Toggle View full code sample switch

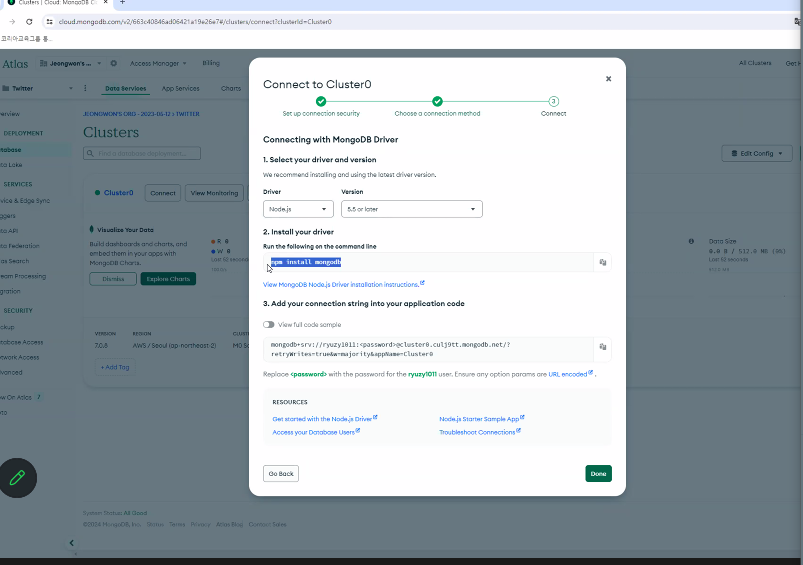pyautogui.click(x=268, y=325)
